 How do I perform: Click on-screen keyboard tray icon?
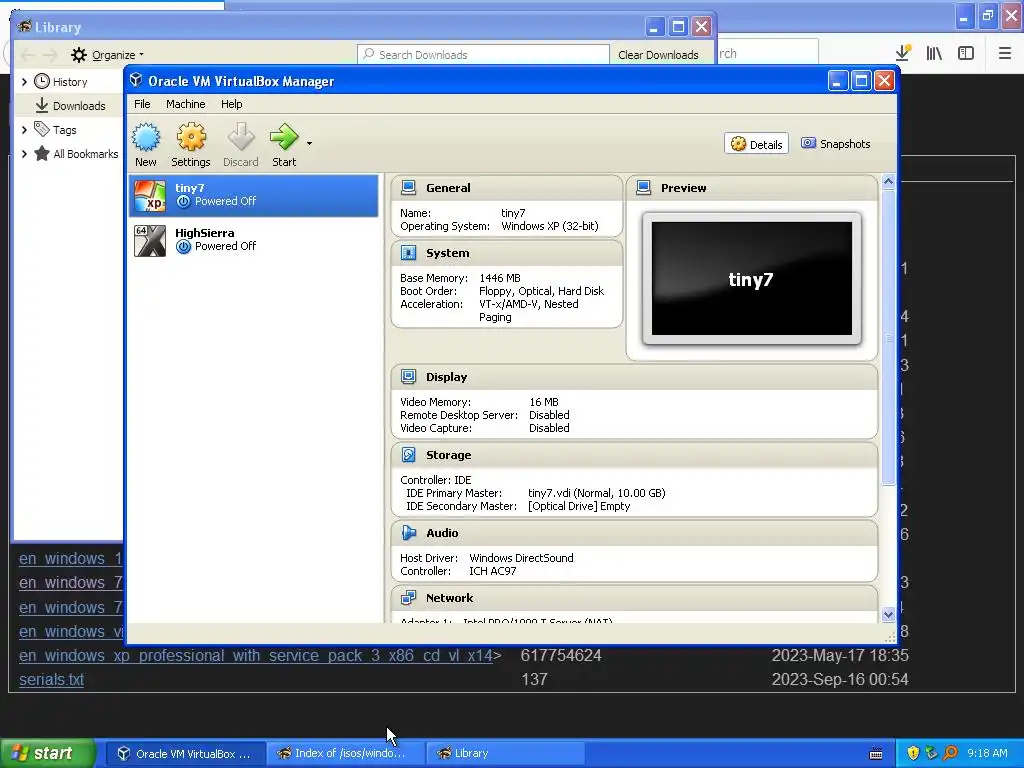coord(876,754)
